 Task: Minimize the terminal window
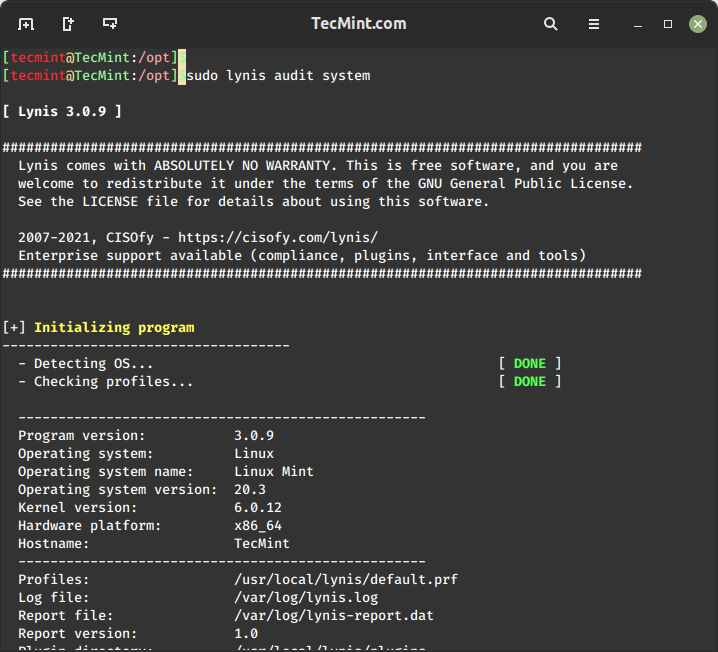point(639,23)
